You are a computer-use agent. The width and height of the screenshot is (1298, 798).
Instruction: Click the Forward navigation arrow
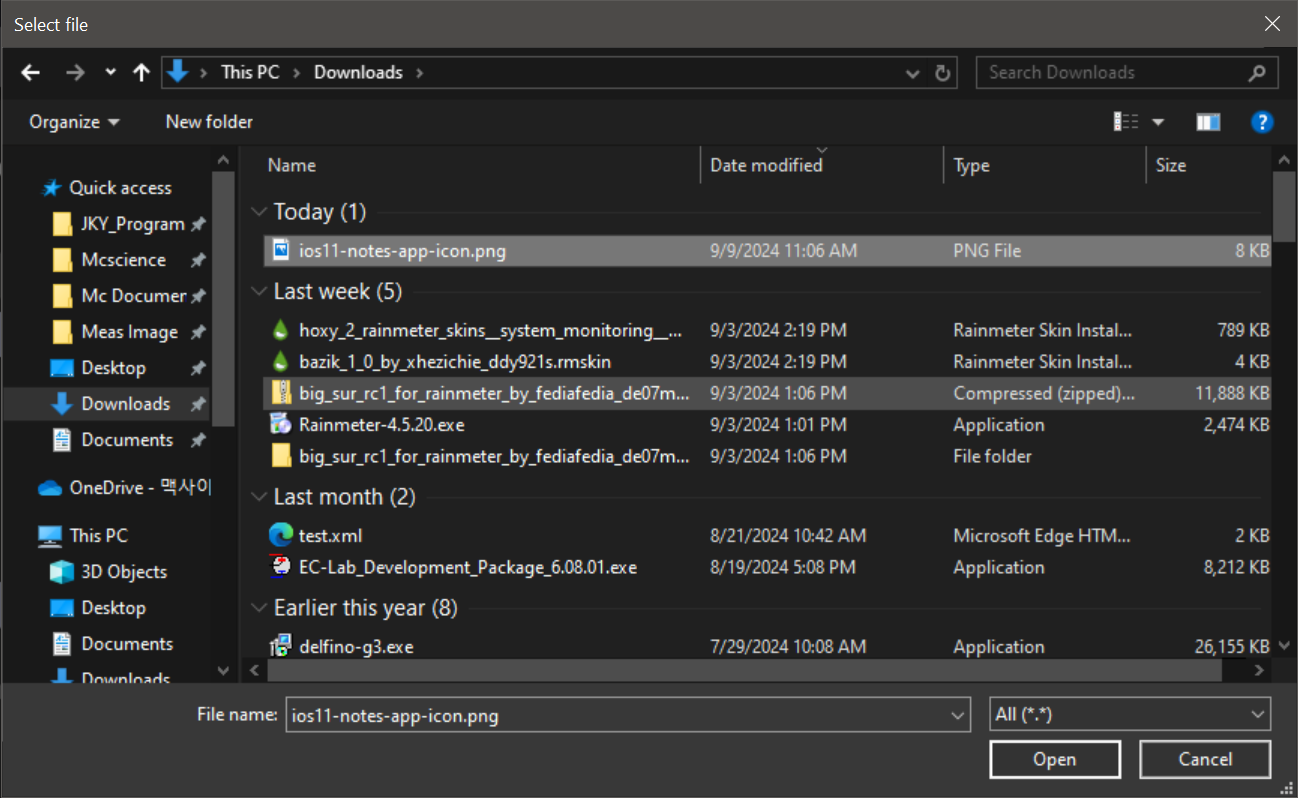(75, 73)
